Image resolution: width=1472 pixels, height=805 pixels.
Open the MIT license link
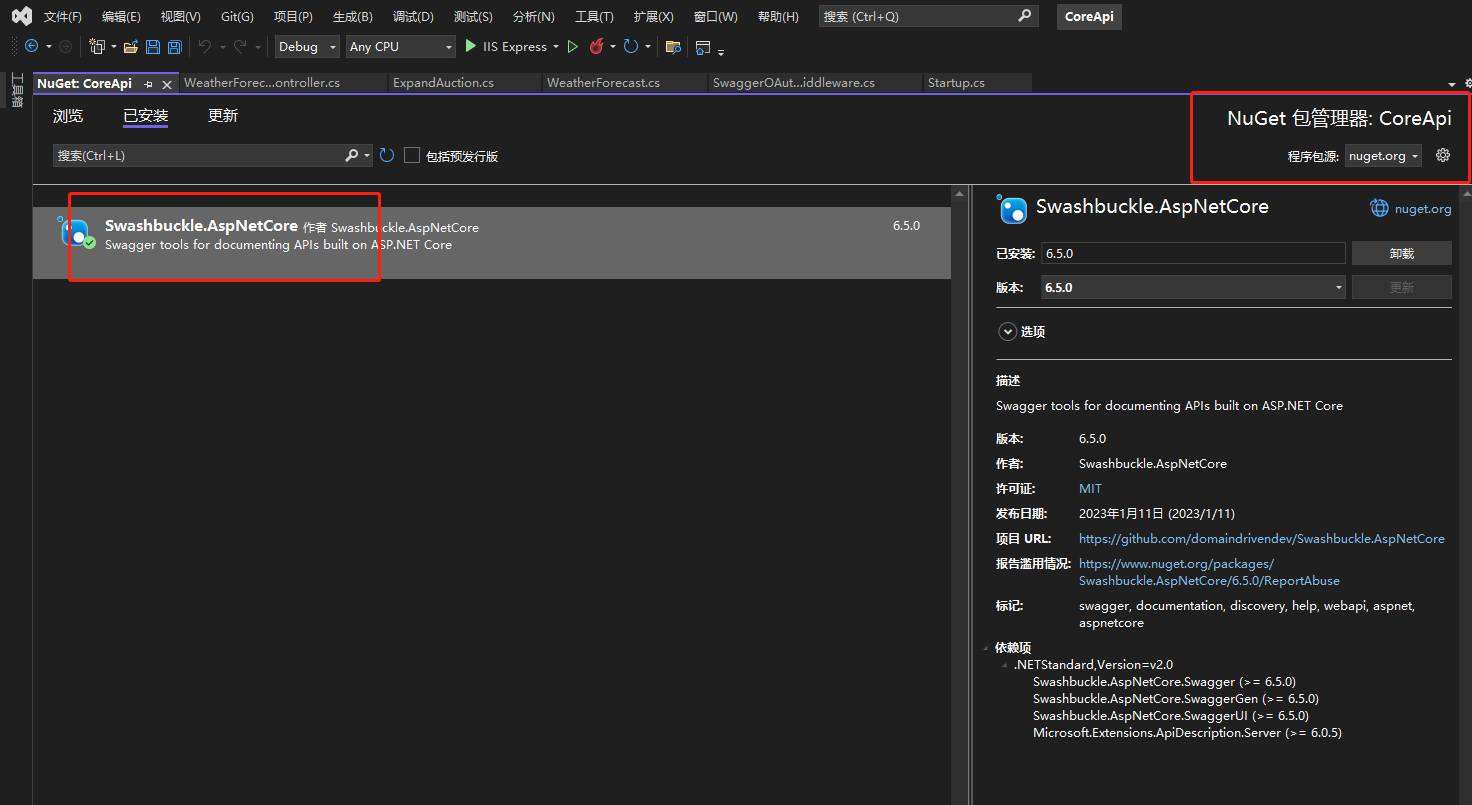[x=1090, y=489]
